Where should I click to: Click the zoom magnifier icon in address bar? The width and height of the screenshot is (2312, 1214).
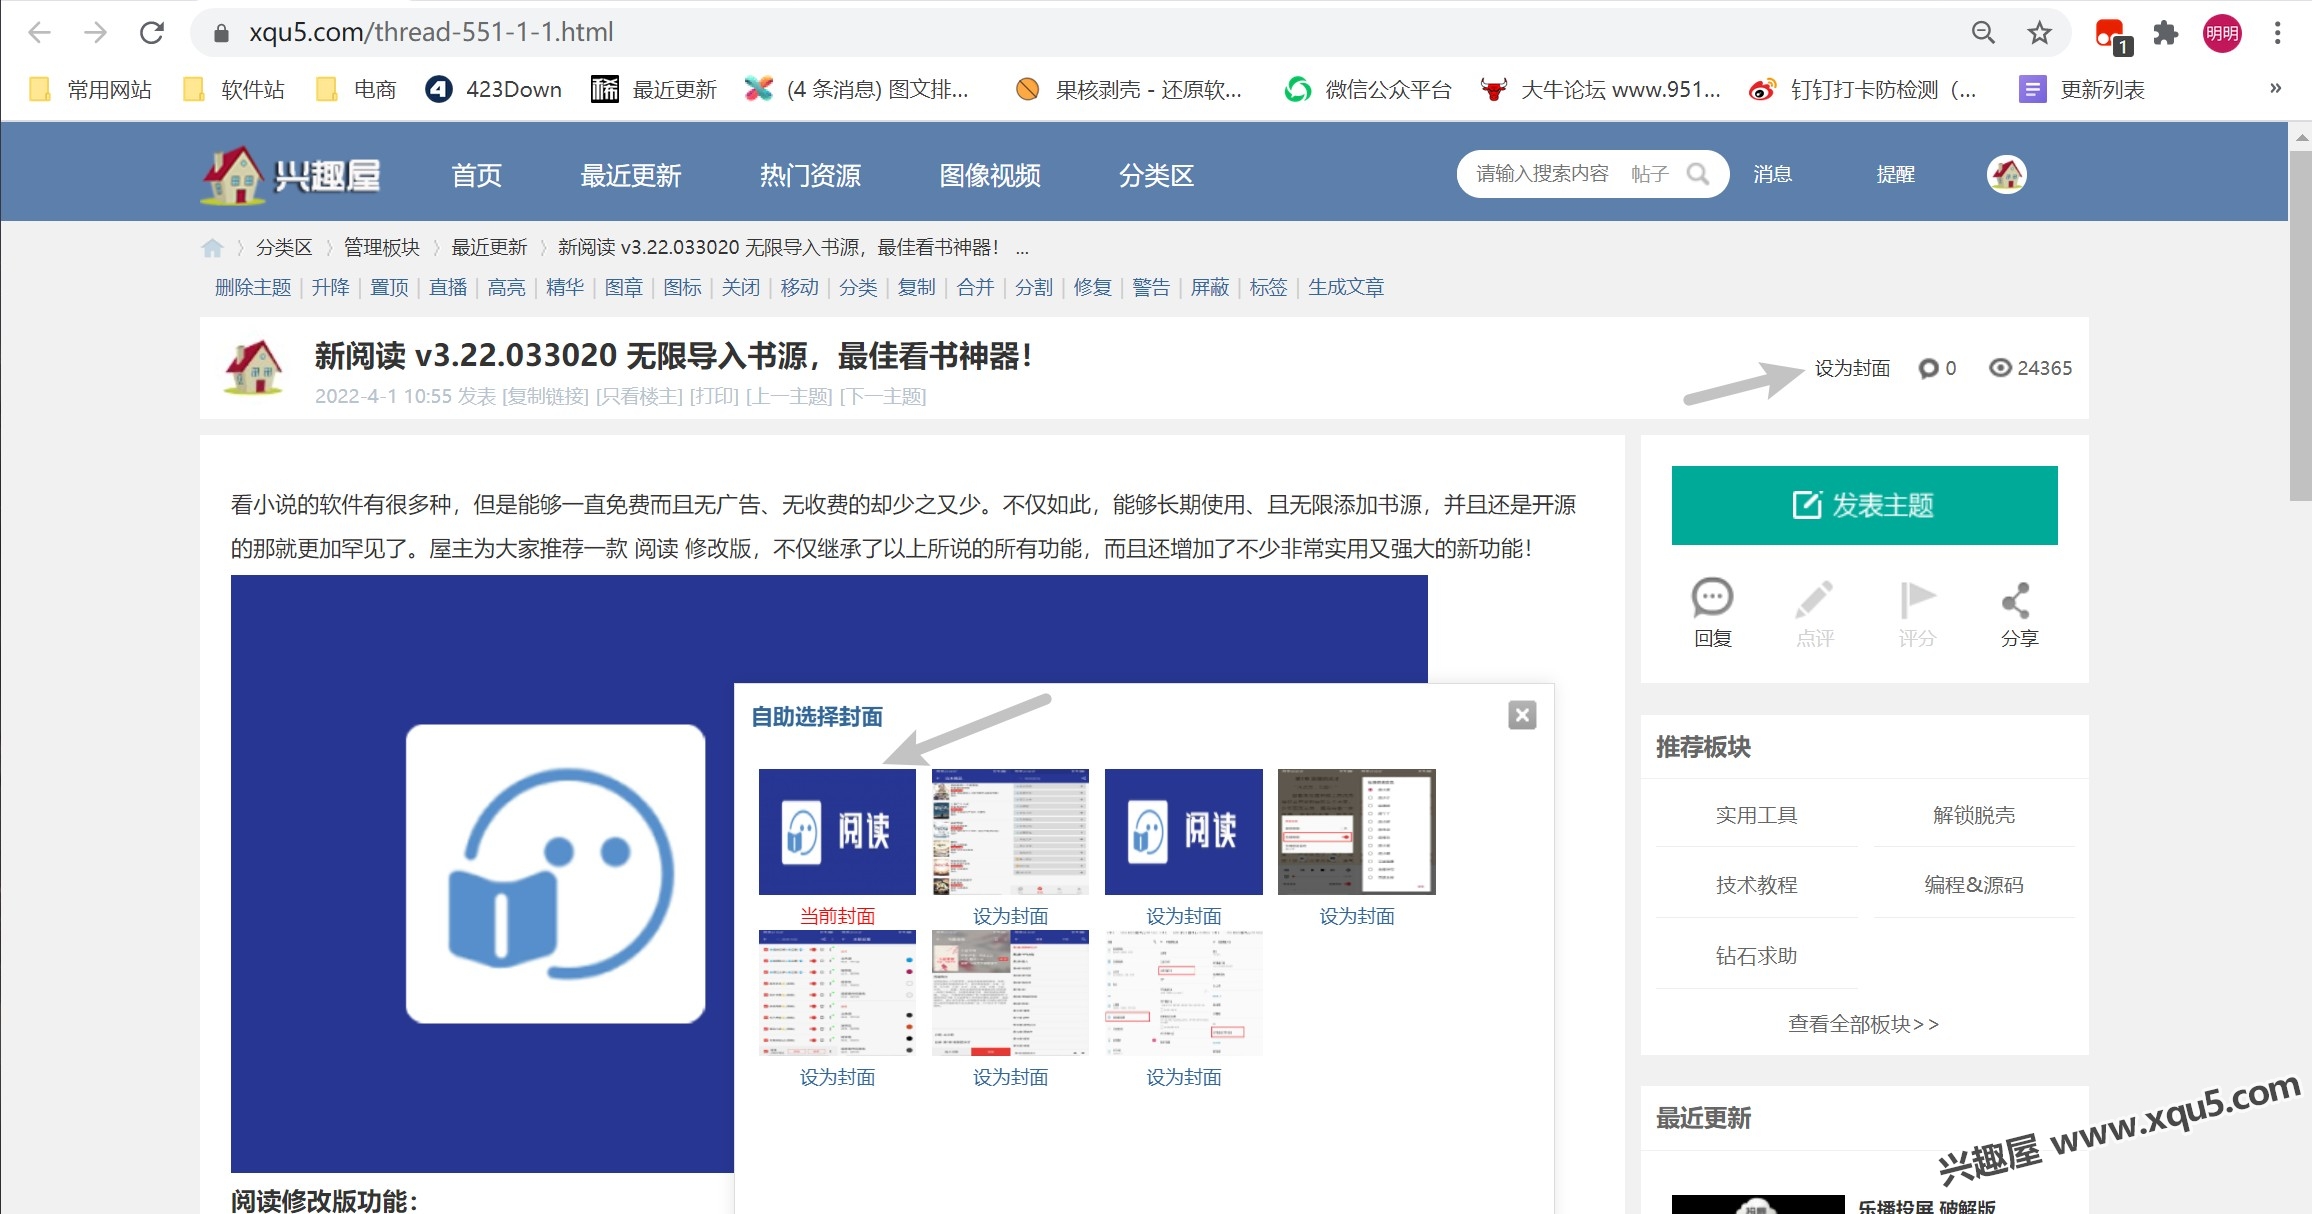coord(1983,33)
